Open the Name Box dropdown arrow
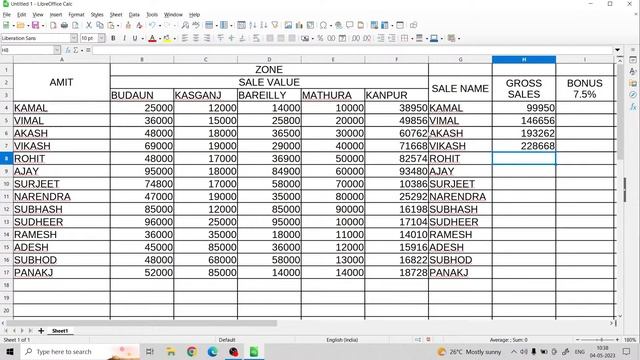This screenshot has width=640, height=360. click(x=57, y=50)
